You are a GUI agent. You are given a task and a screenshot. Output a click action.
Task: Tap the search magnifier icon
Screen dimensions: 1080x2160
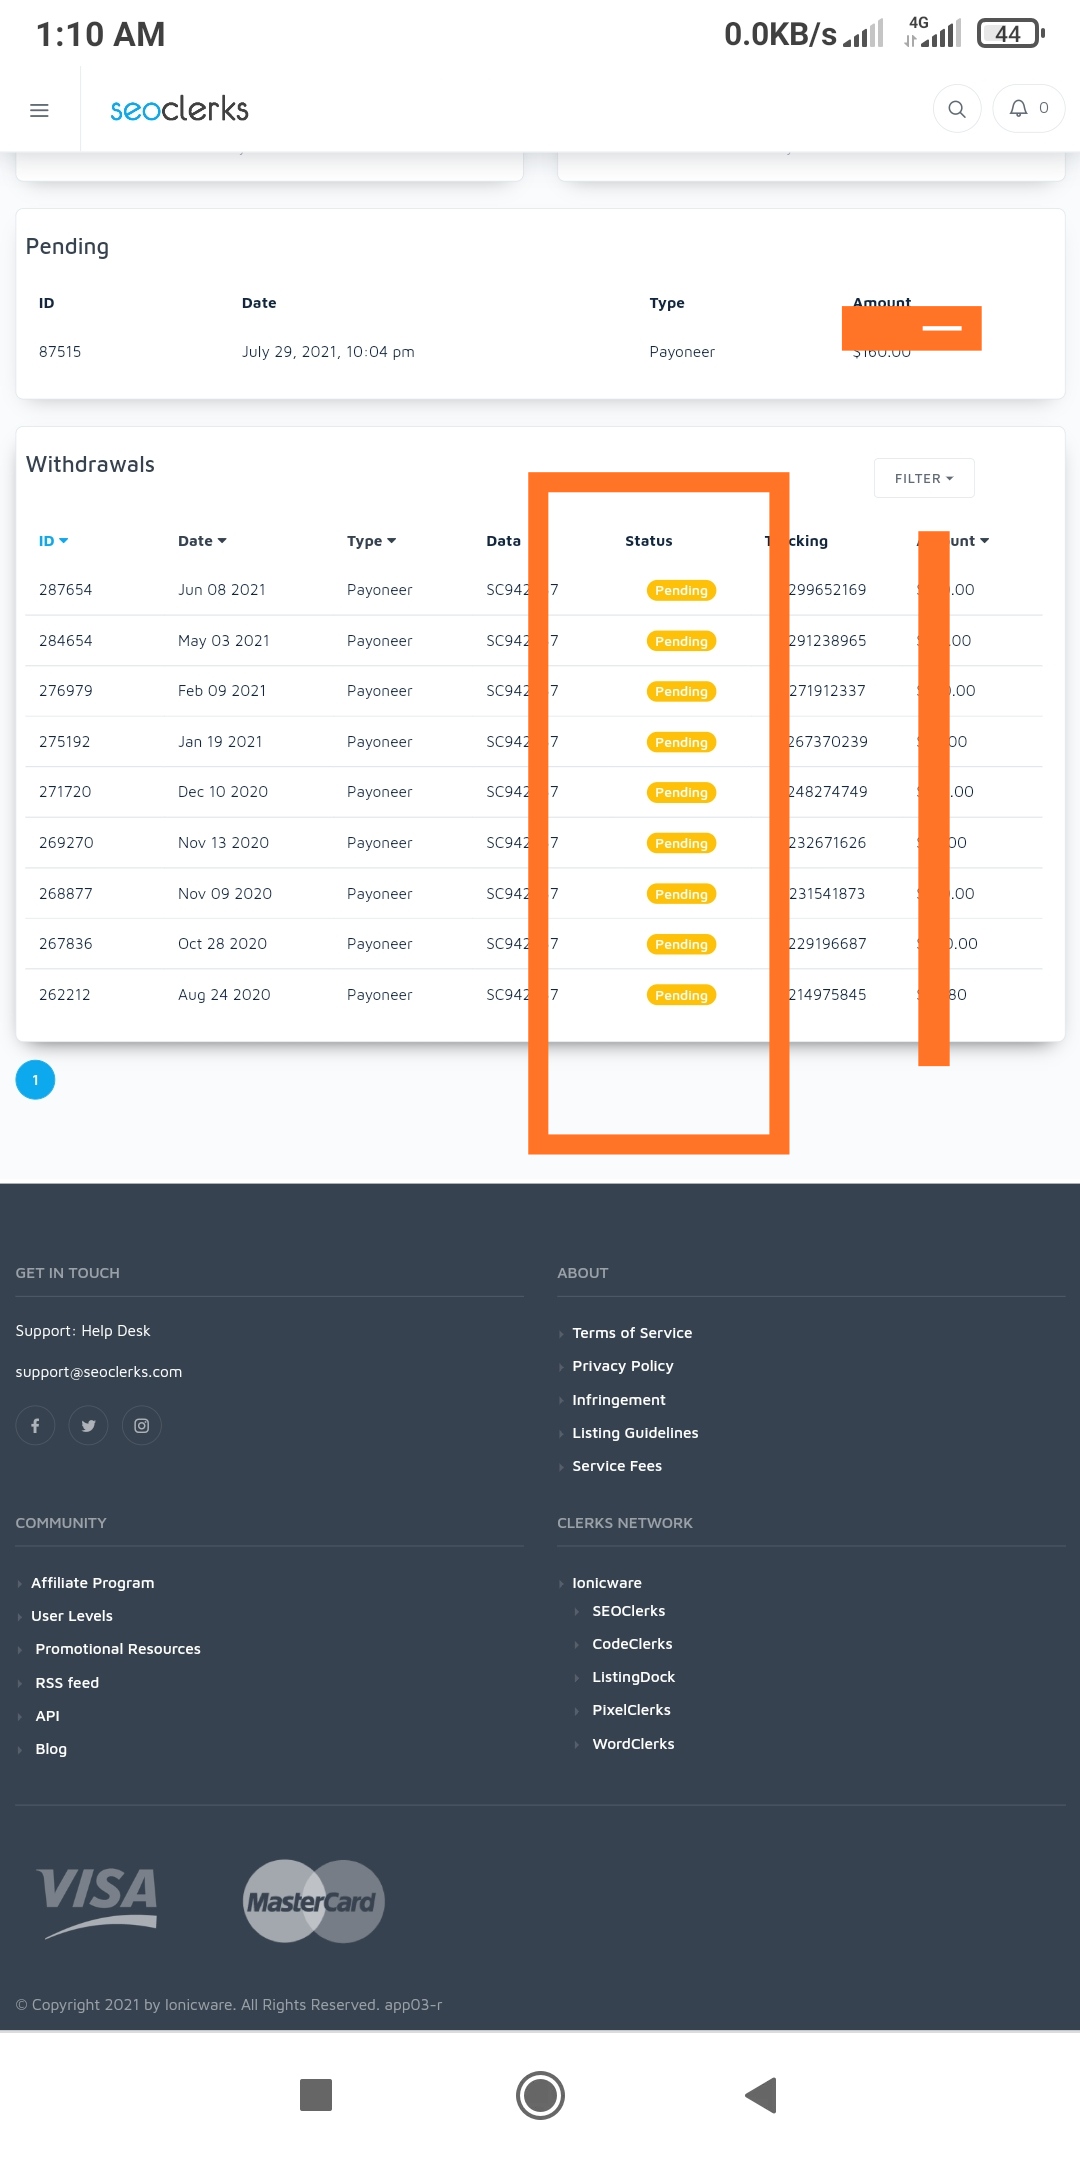pyautogui.click(x=957, y=109)
